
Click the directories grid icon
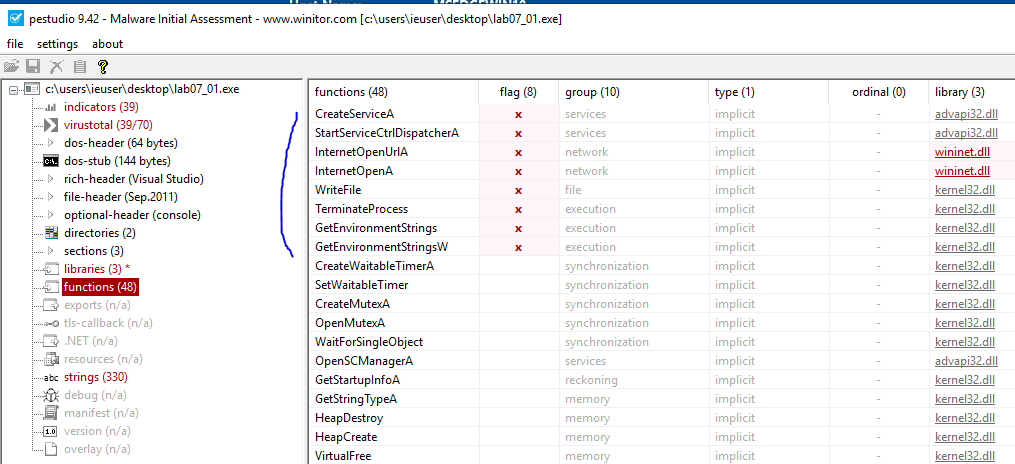tap(50, 233)
